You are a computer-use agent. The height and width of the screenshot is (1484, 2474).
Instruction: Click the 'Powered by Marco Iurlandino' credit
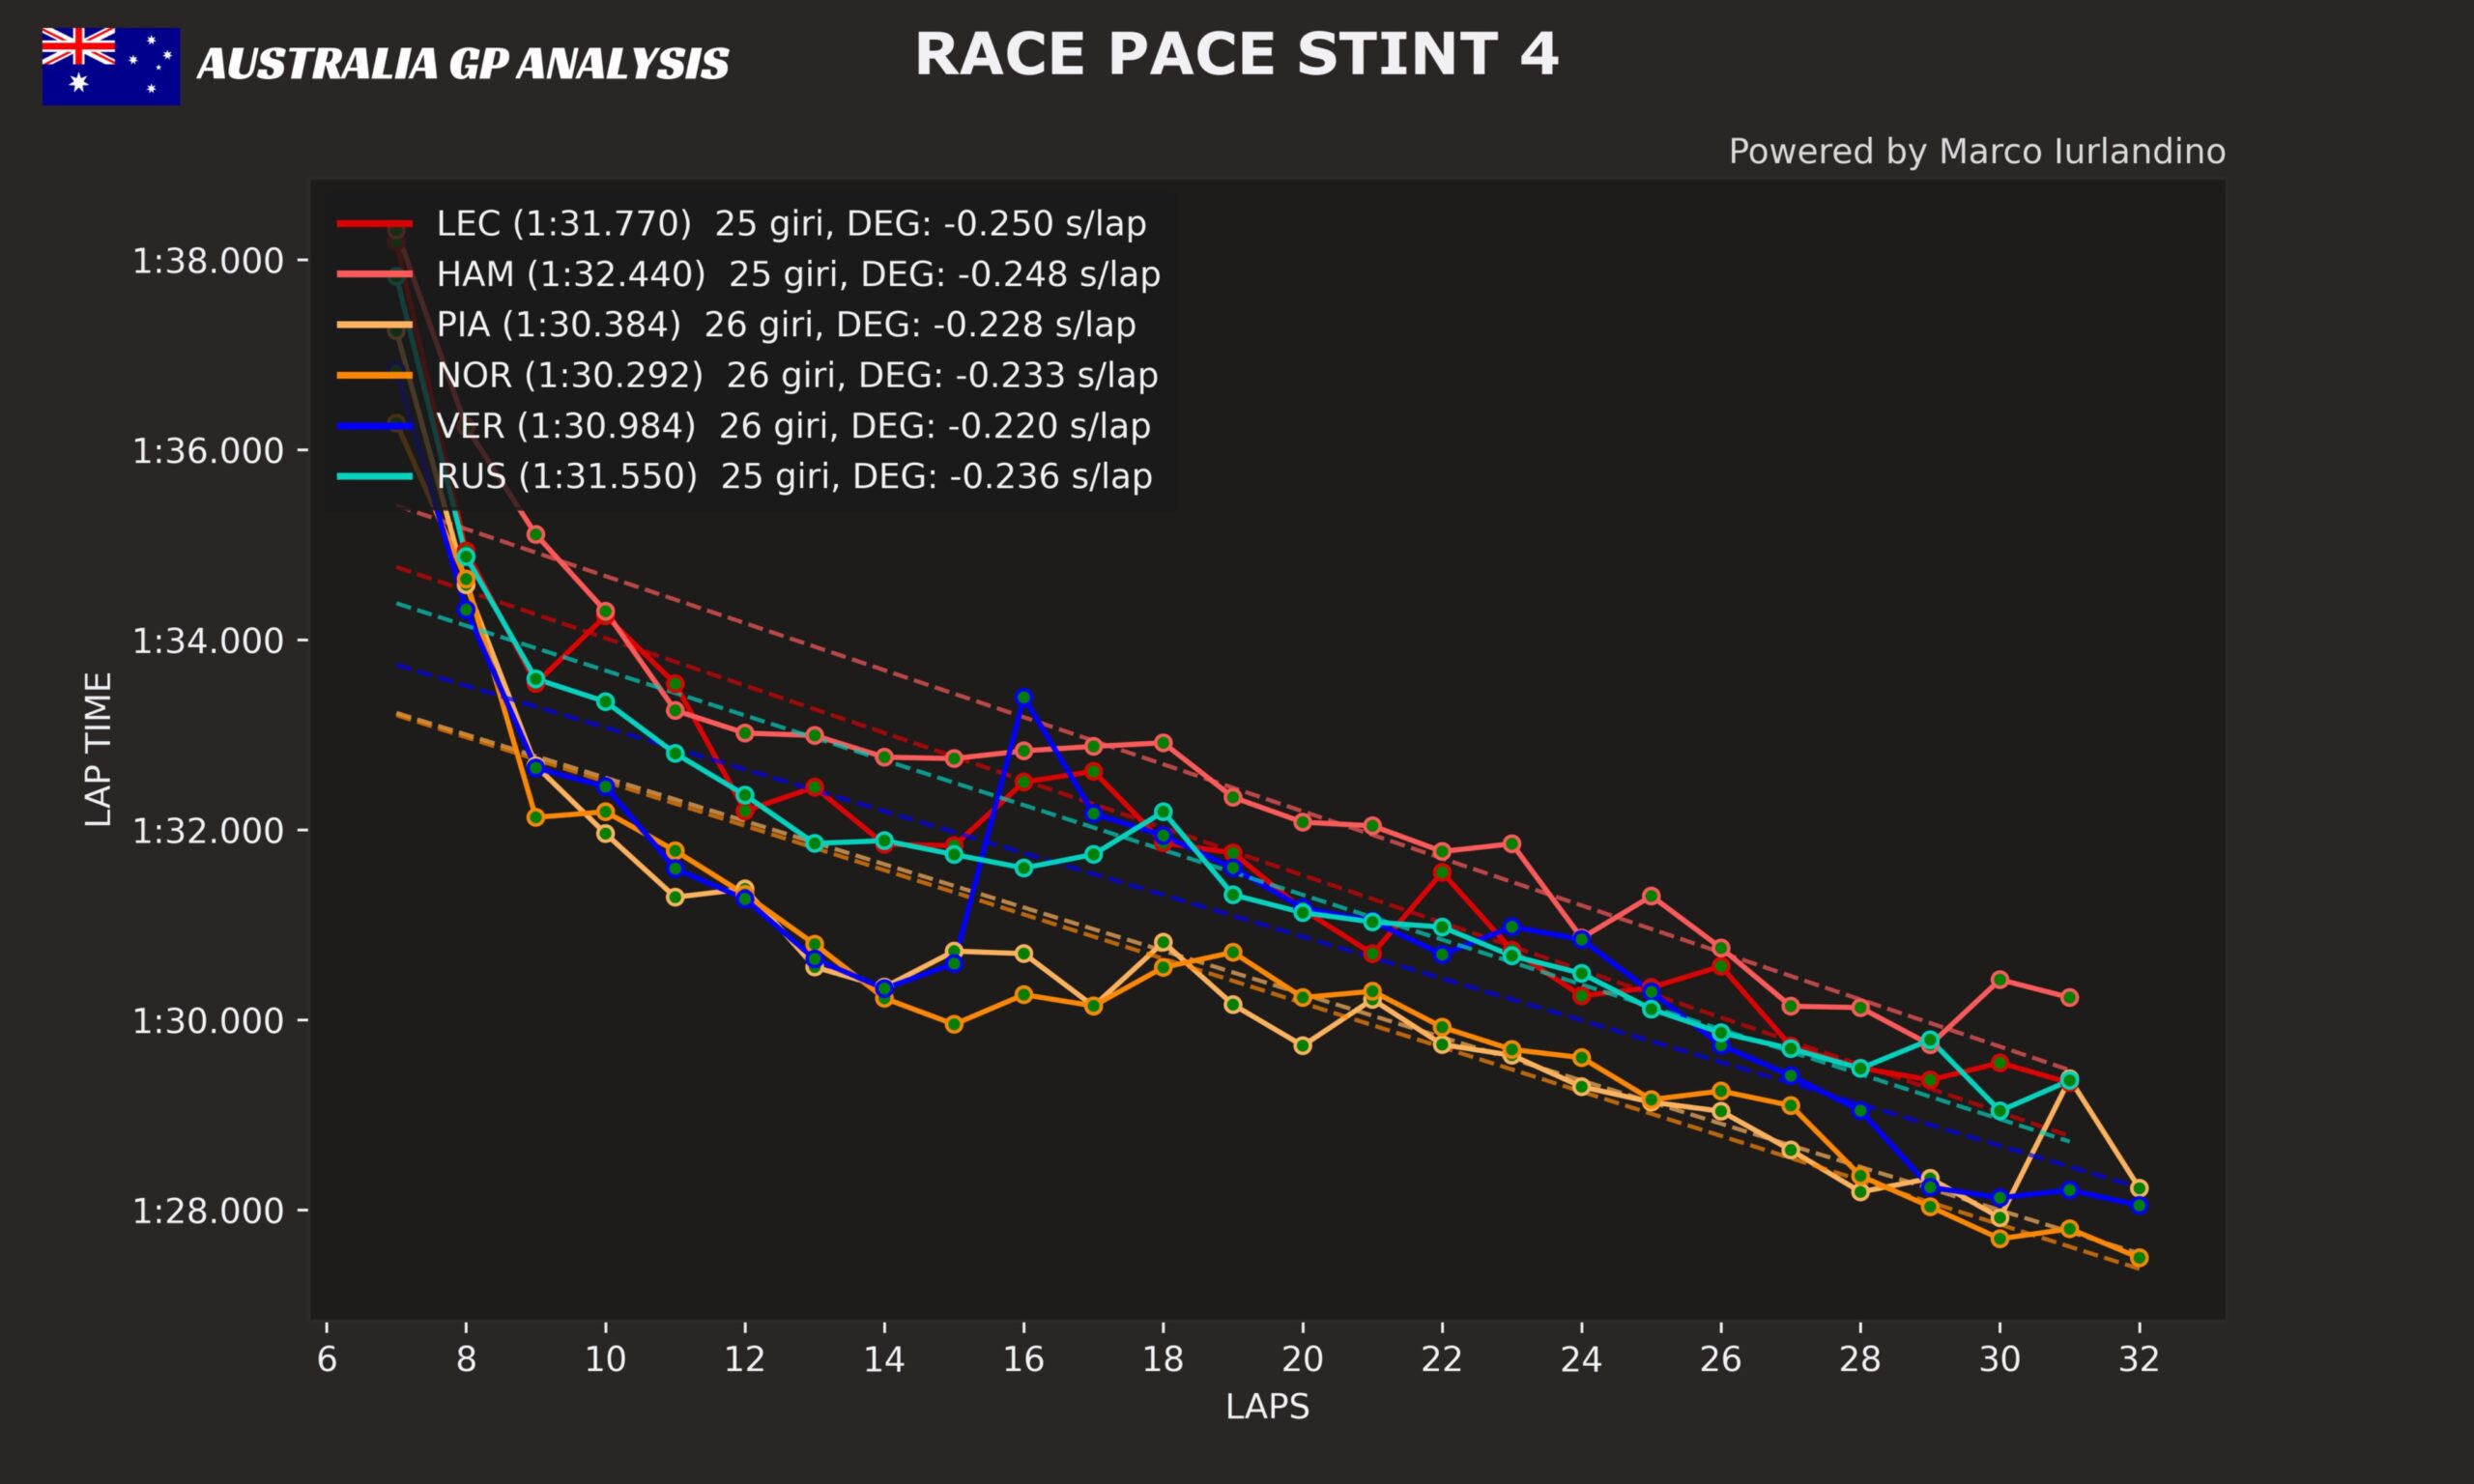(1977, 152)
